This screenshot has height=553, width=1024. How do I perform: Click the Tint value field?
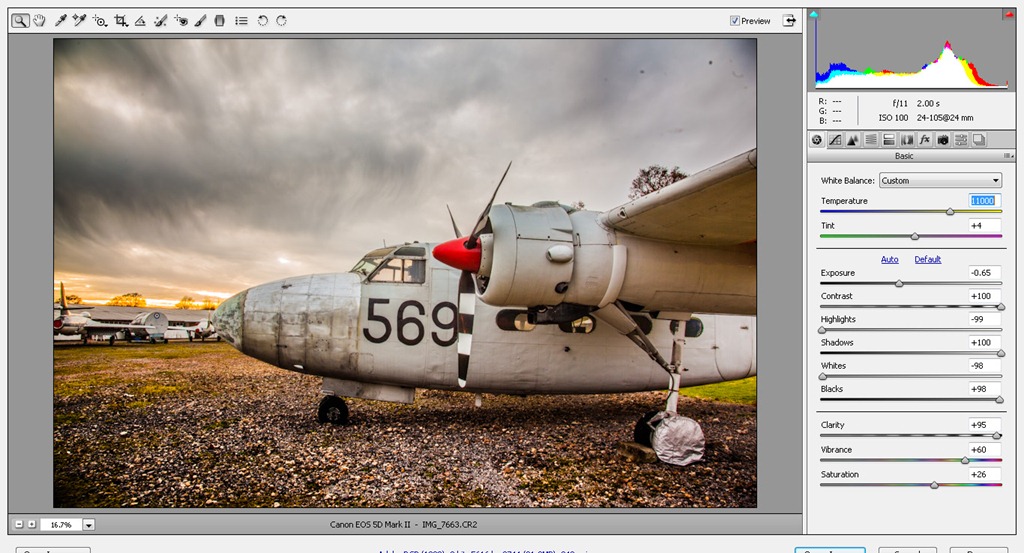click(984, 225)
